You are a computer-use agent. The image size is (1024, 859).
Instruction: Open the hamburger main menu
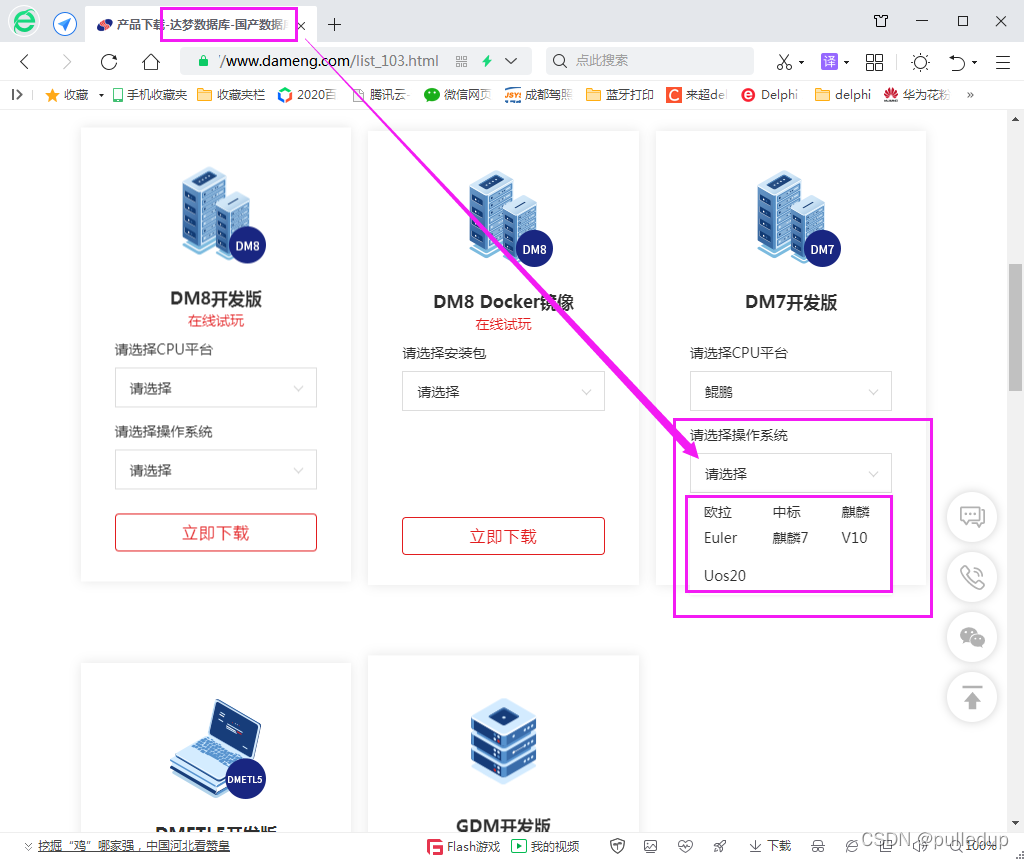[x=1003, y=62]
